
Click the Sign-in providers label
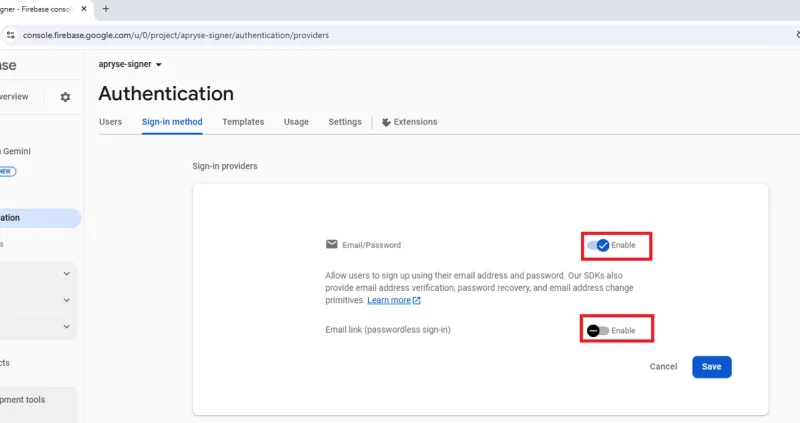[225, 166]
